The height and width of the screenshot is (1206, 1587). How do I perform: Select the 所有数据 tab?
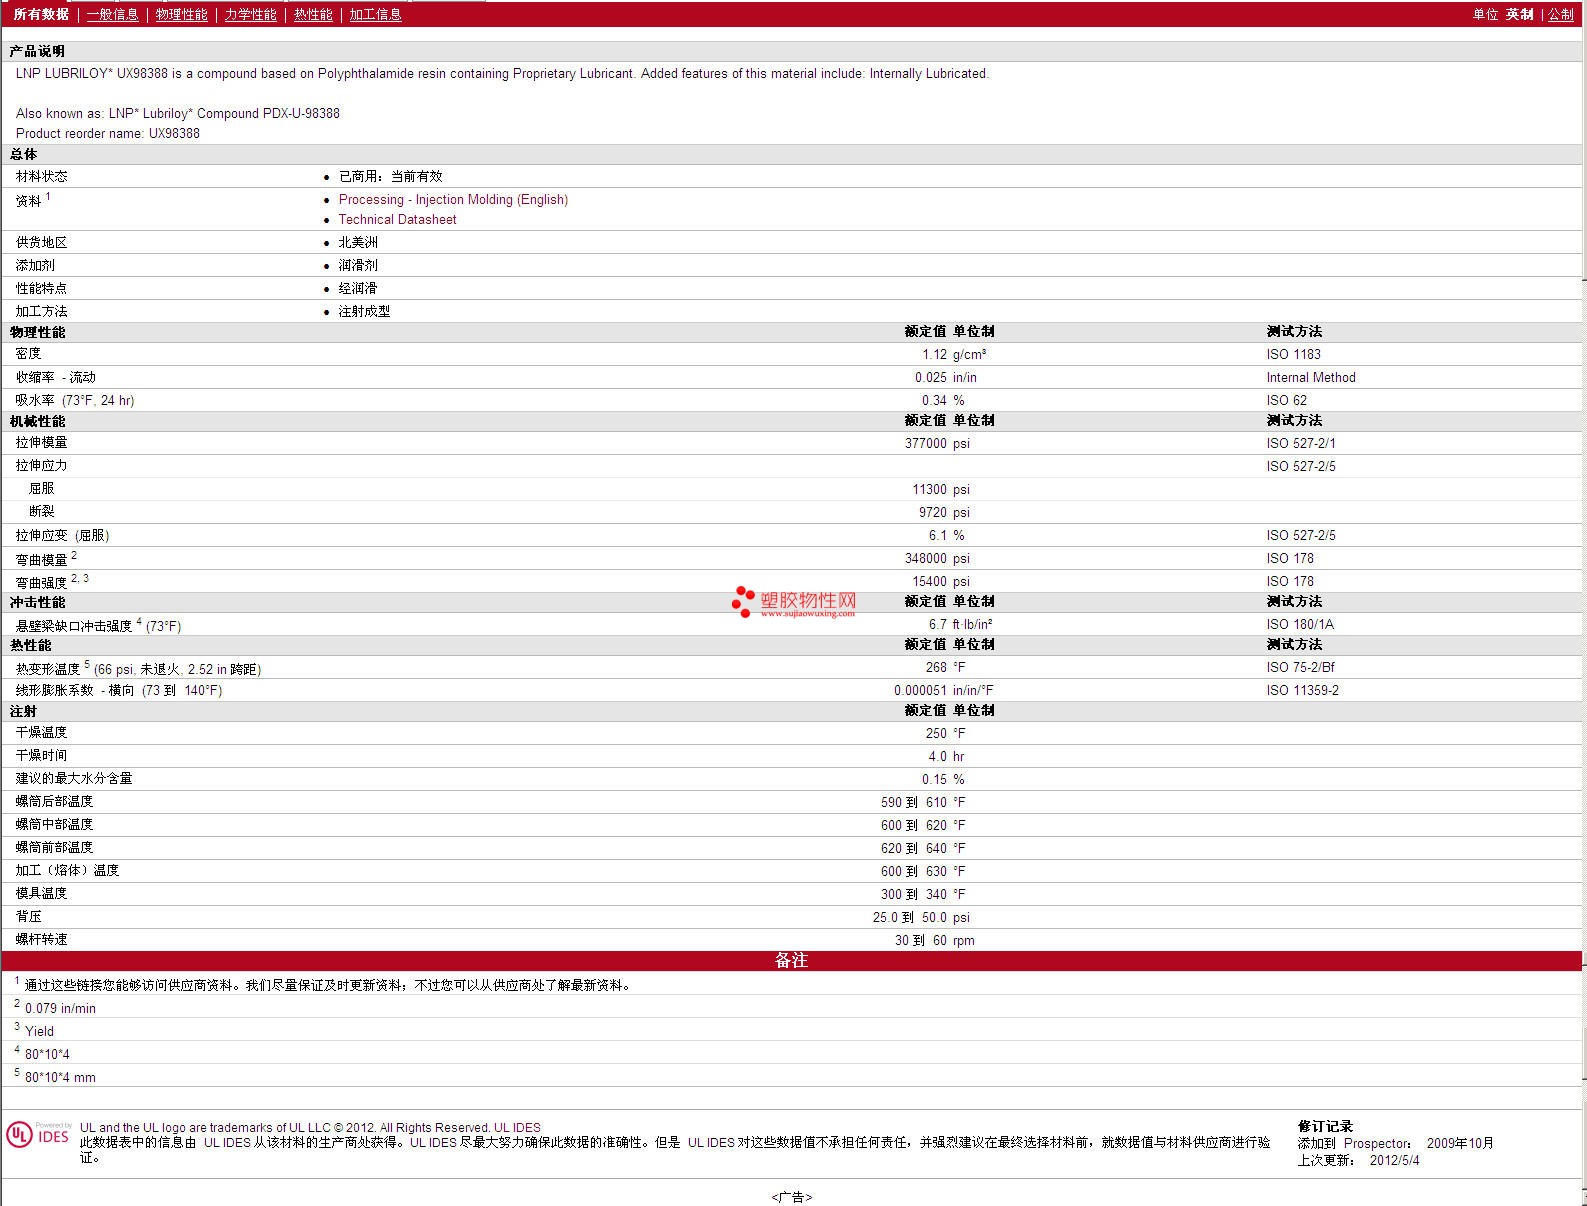point(41,14)
